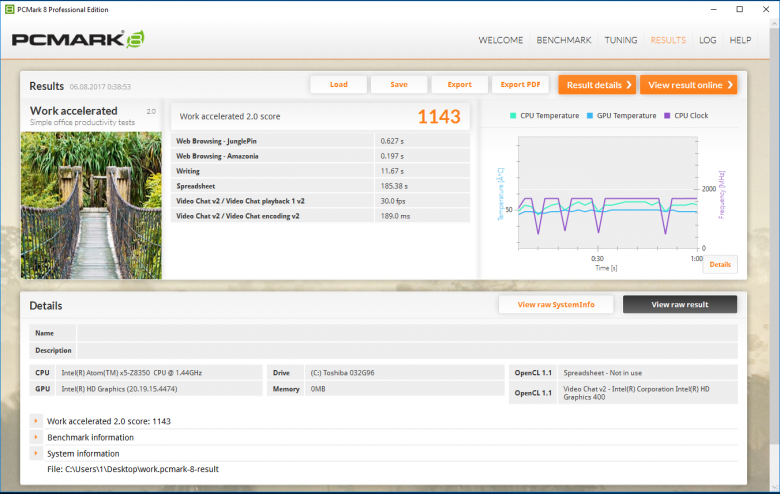Click the PCMark 8 logo
The image size is (780, 494).
(78, 39)
